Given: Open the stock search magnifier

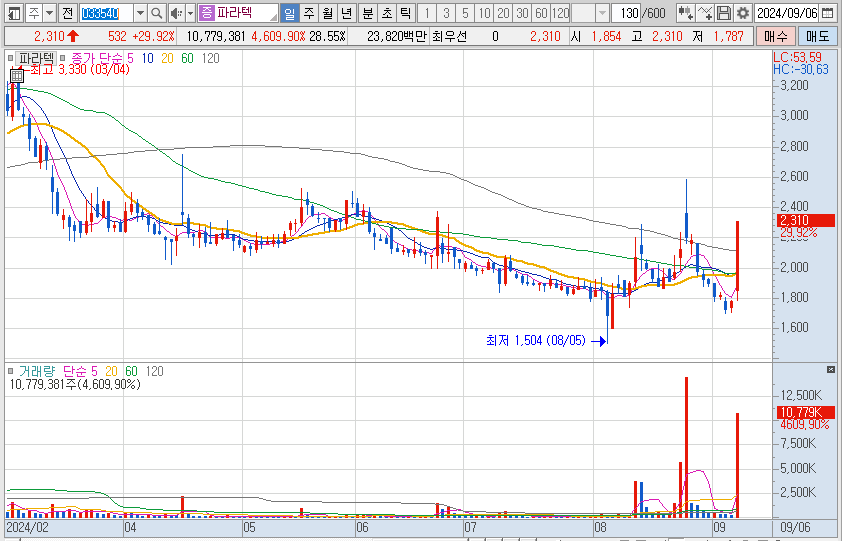Looking at the screenshot, I should 156,13.
